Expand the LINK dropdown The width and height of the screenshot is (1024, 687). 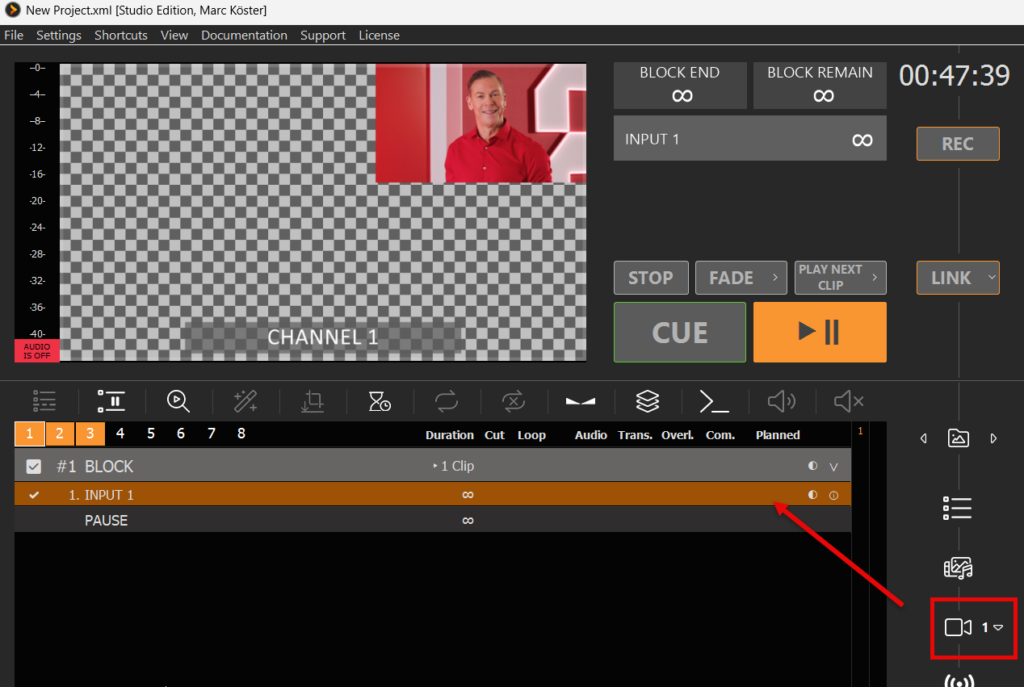coord(991,277)
